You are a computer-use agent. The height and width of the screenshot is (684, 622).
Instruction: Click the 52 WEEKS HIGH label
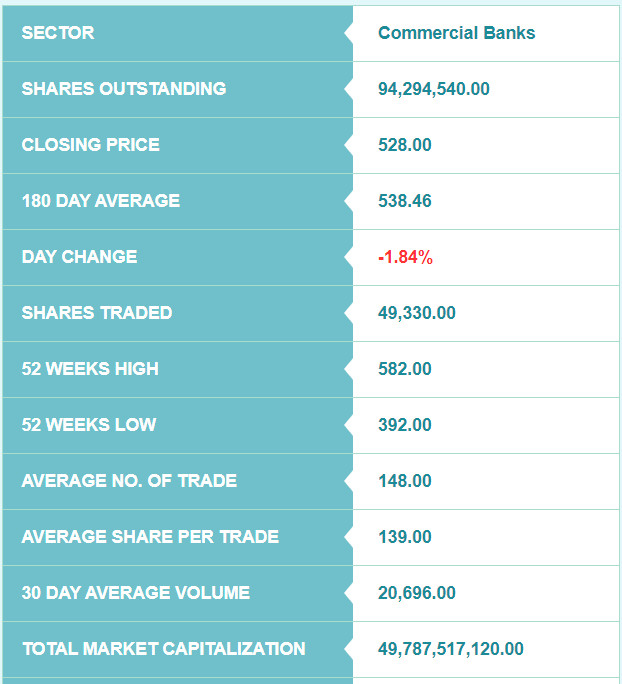[x=90, y=369]
